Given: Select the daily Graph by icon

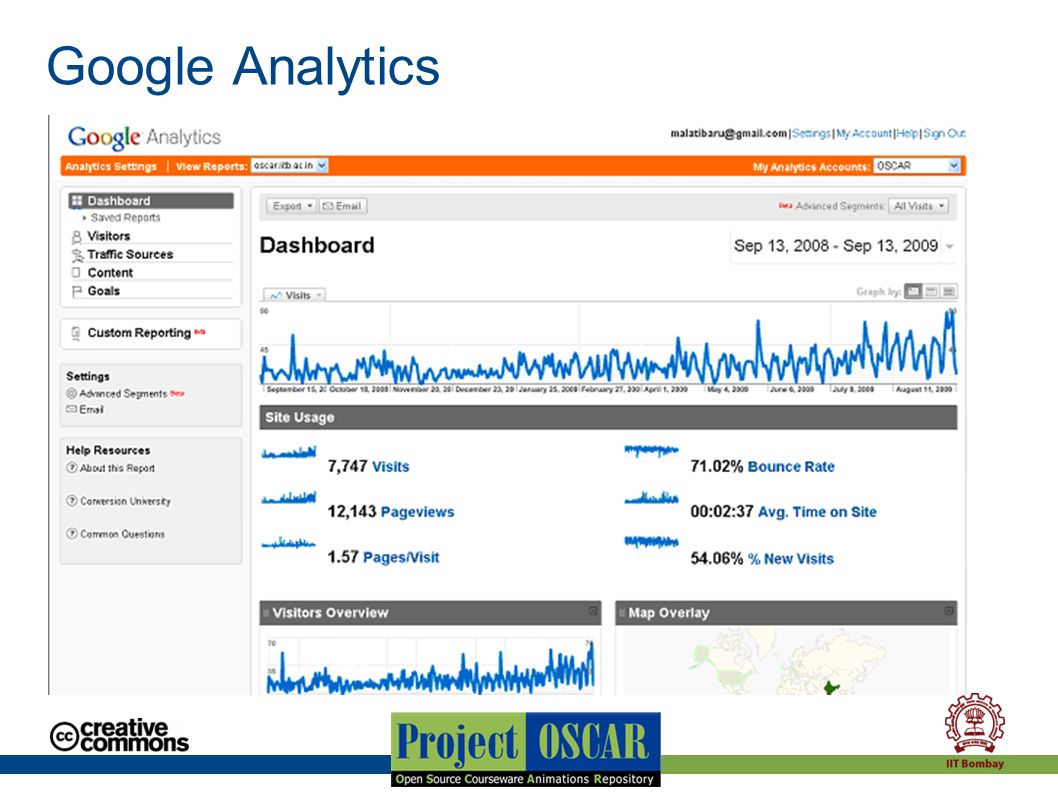Looking at the screenshot, I should (913, 292).
